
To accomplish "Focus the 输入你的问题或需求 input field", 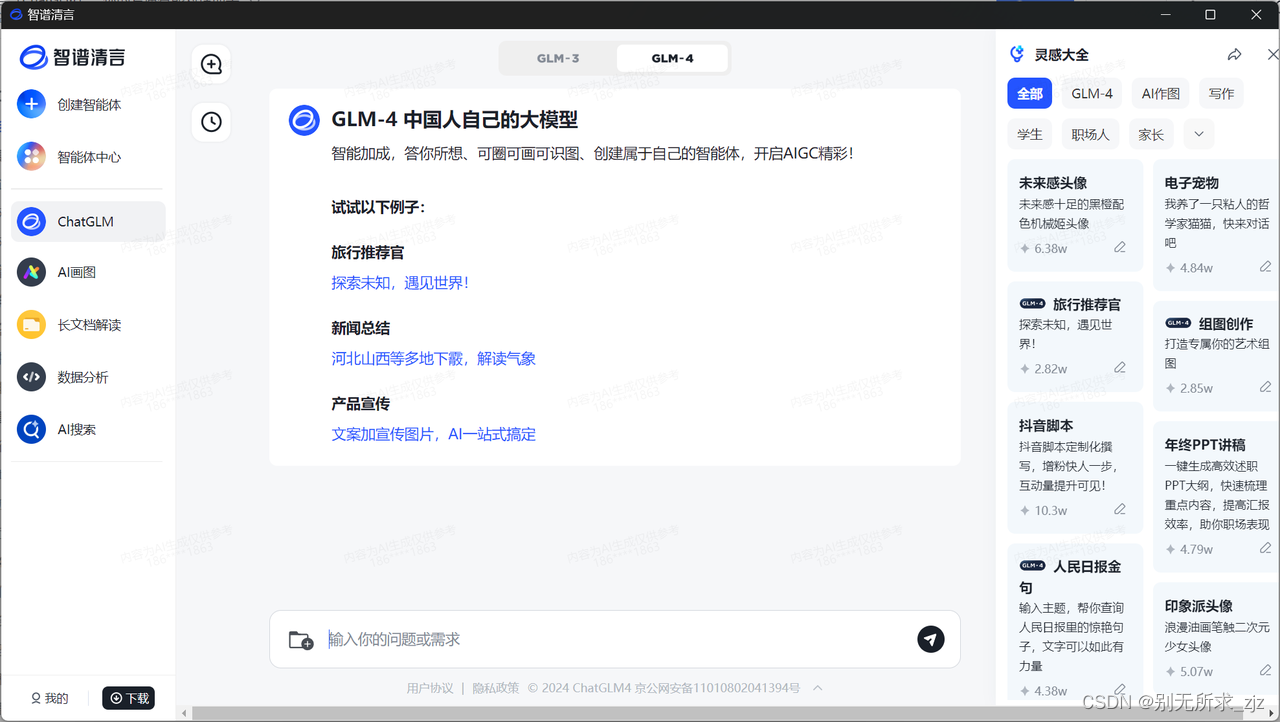I will tap(614, 639).
